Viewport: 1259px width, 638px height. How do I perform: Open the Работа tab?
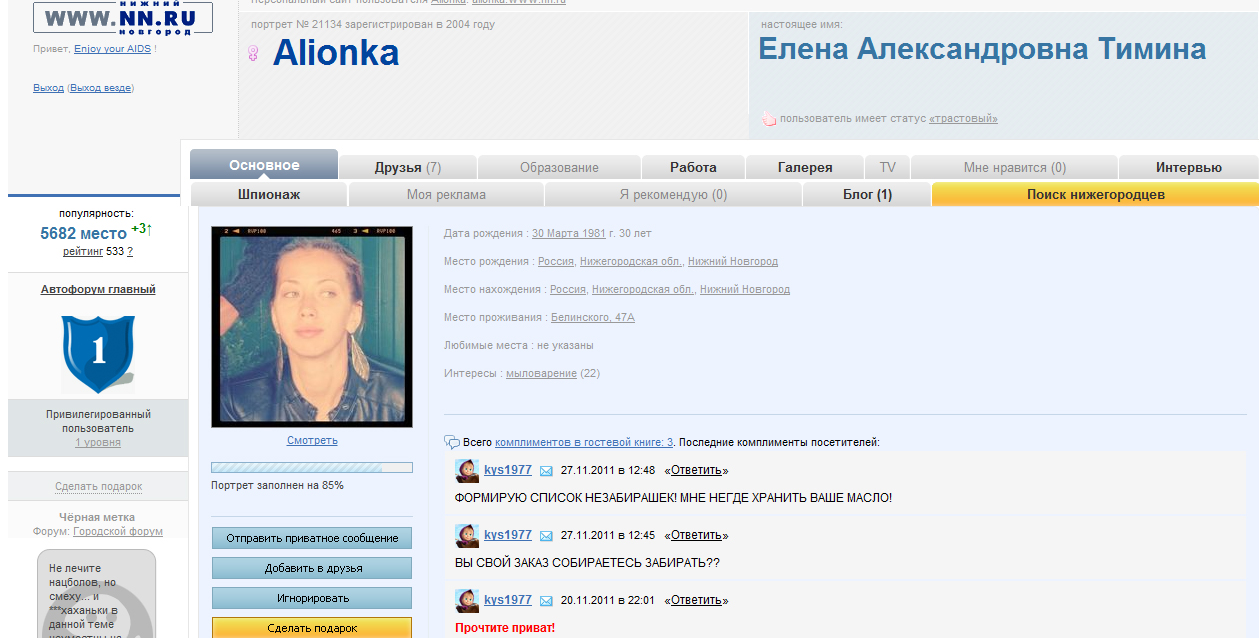pos(693,167)
